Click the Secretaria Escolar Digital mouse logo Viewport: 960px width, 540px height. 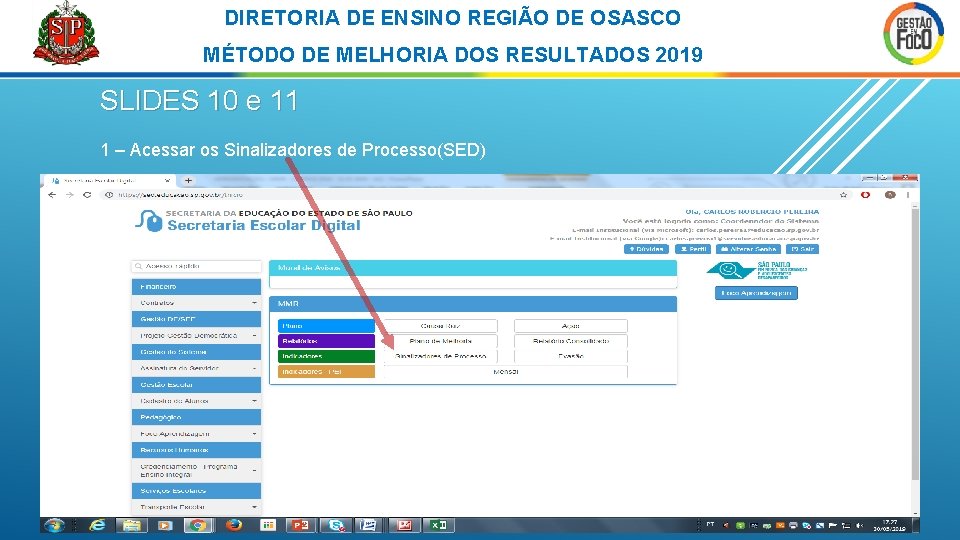[x=149, y=220]
